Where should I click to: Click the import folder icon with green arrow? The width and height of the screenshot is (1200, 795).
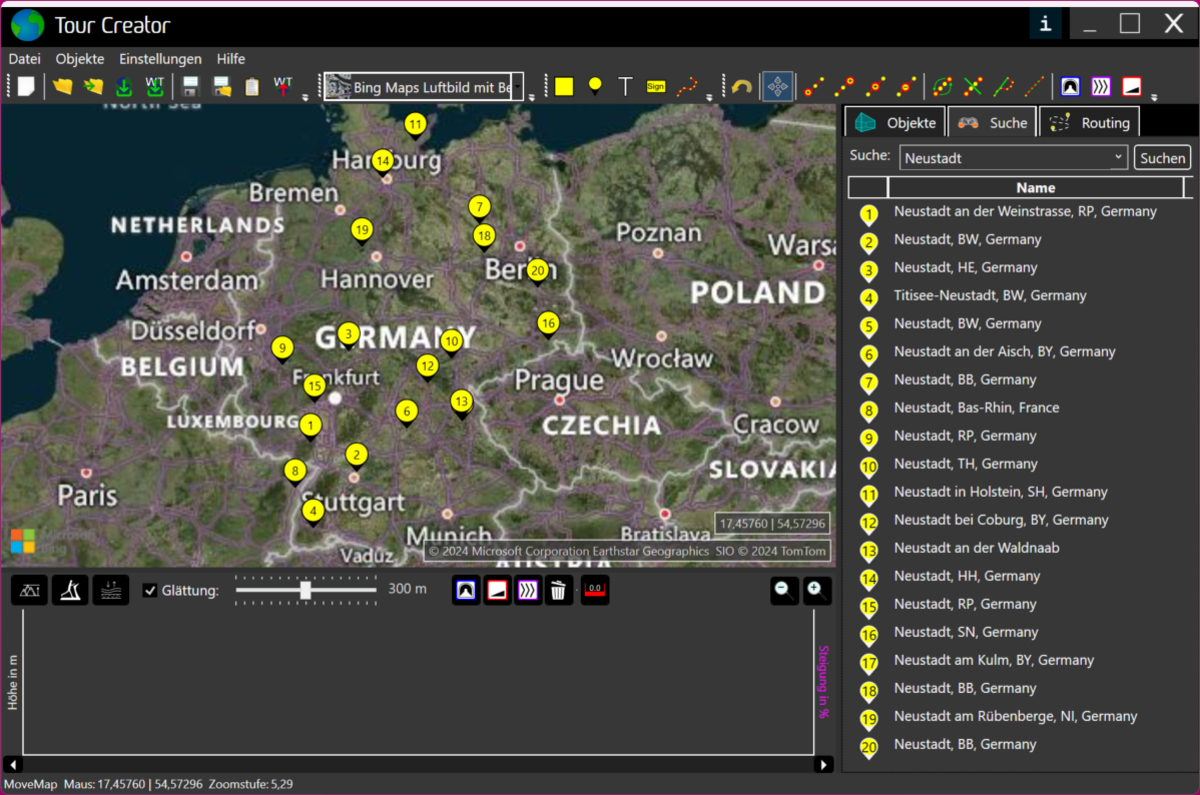click(x=94, y=87)
